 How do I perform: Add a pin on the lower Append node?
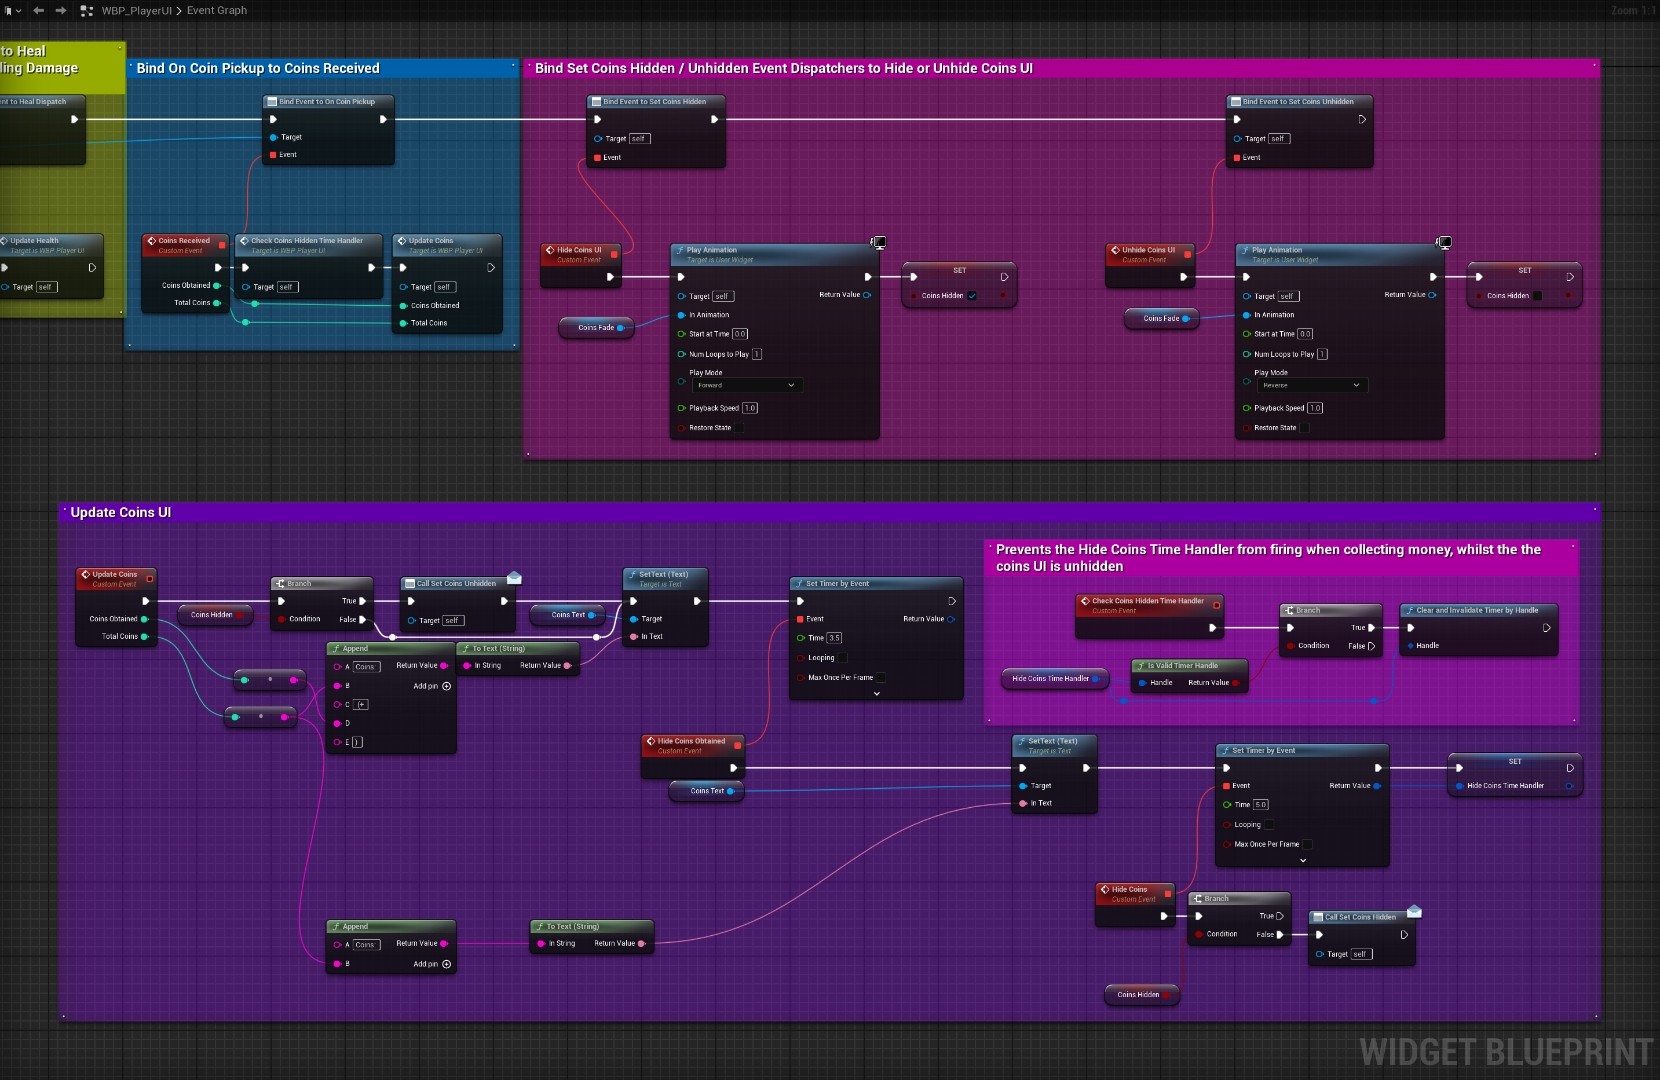click(446, 964)
